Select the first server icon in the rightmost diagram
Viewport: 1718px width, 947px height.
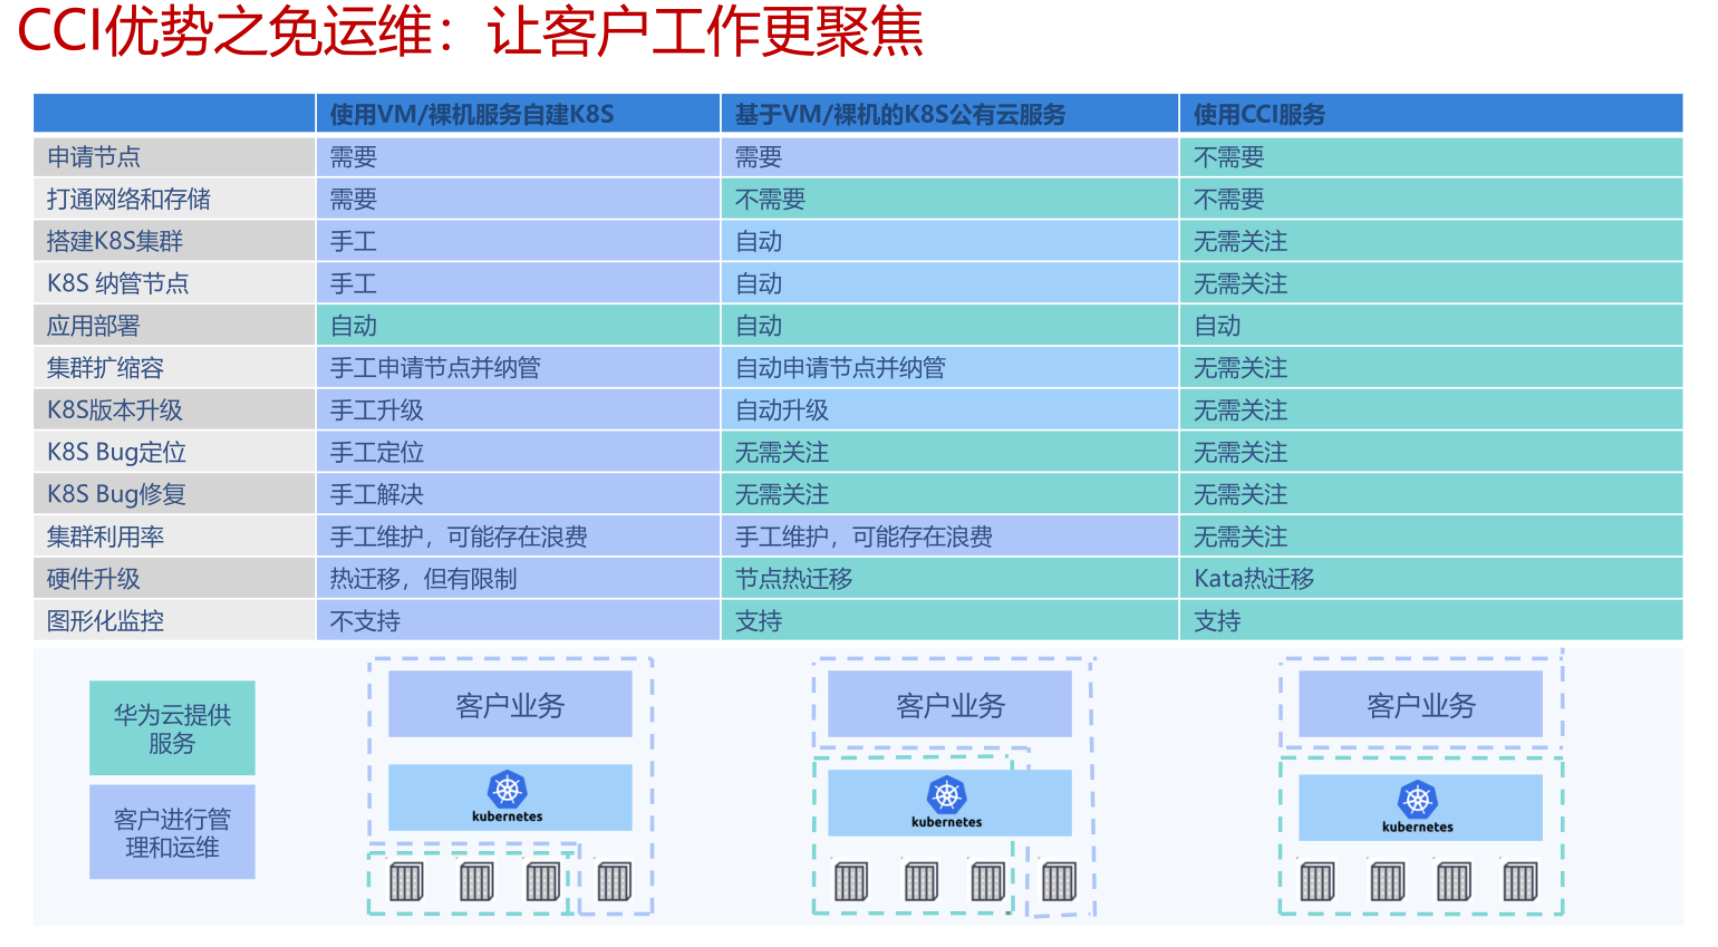click(x=1317, y=882)
